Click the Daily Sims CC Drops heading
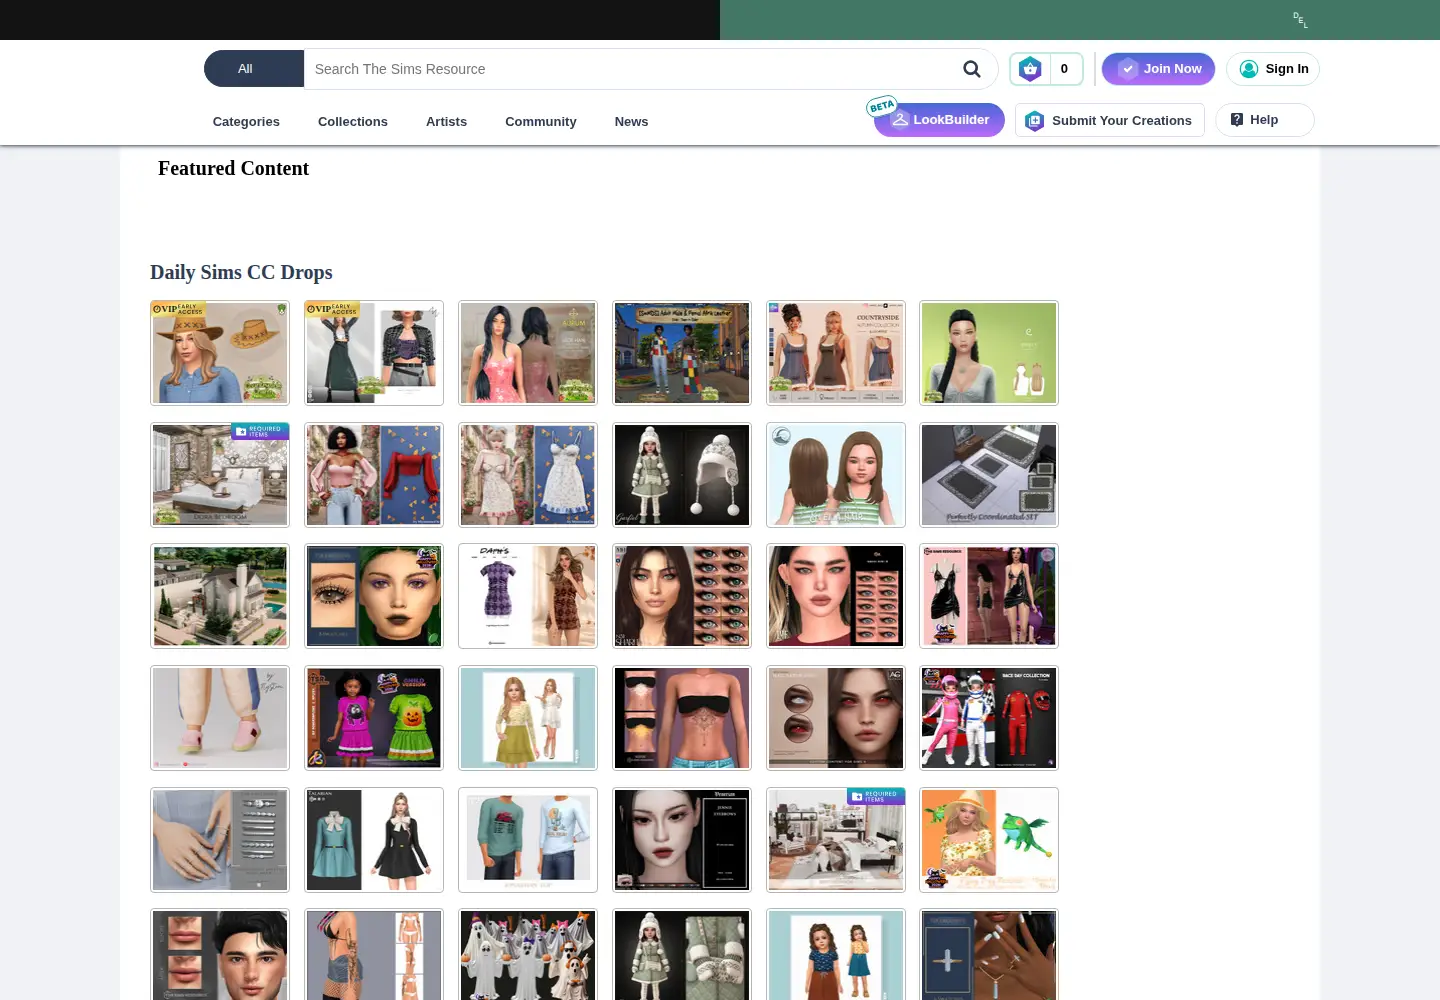The image size is (1440, 1000). (x=241, y=272)
